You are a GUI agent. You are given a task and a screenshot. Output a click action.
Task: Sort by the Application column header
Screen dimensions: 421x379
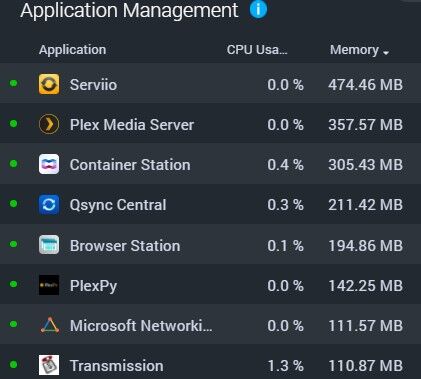[x=72, y=50]
